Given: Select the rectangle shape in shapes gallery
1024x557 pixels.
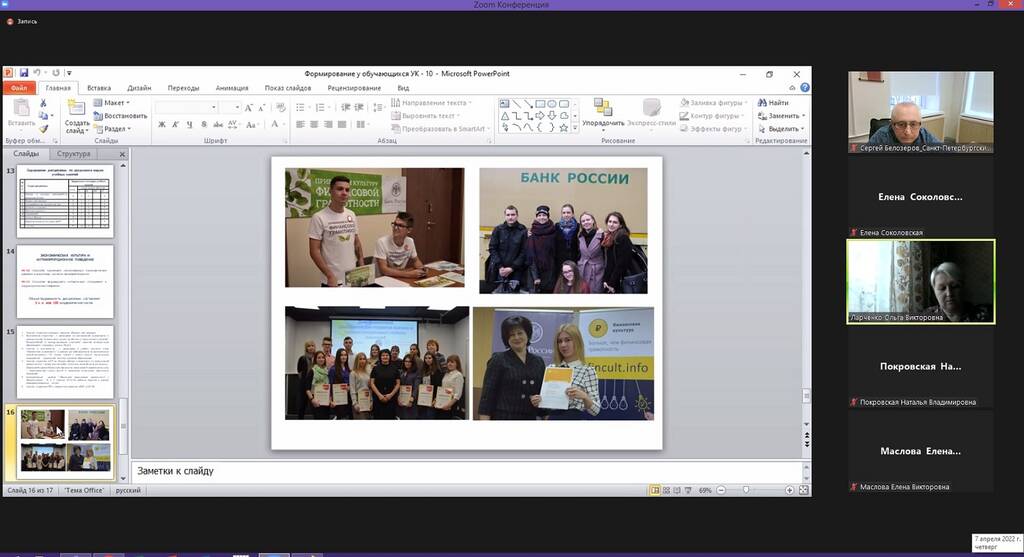Looking at the screenshot, I should [x=540, y=104].
